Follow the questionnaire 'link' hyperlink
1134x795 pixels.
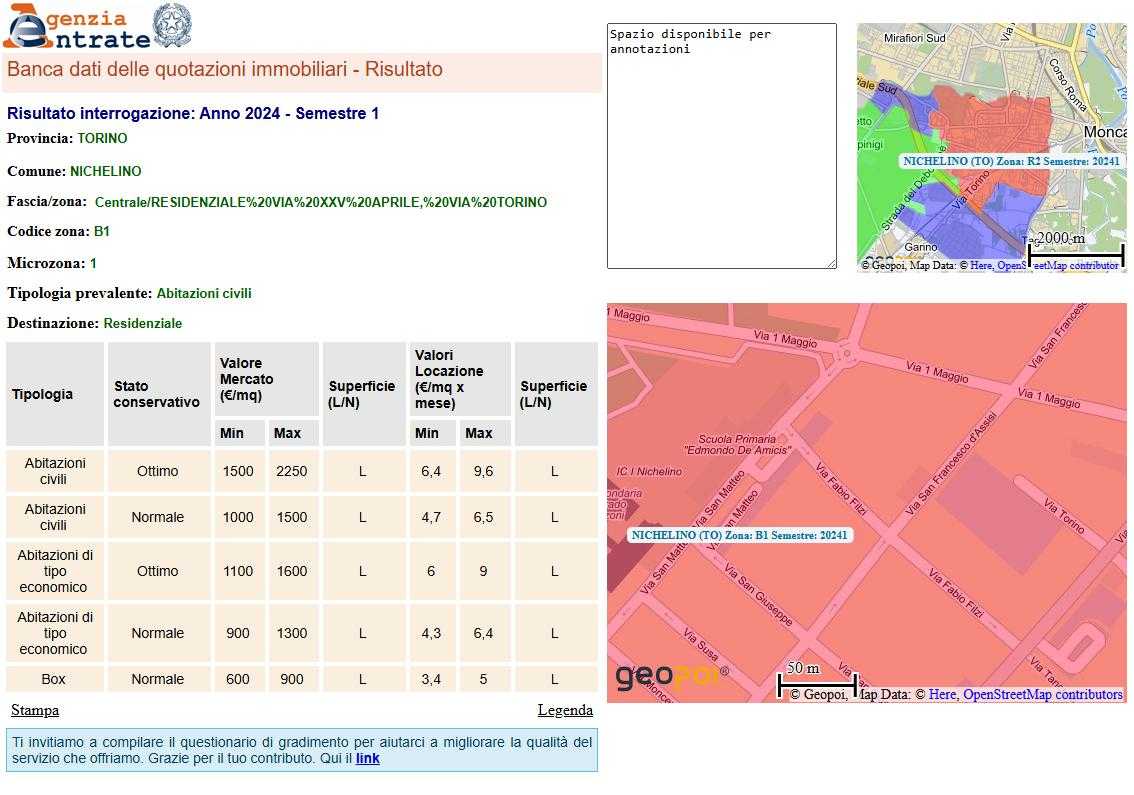[x=367, y=758]
